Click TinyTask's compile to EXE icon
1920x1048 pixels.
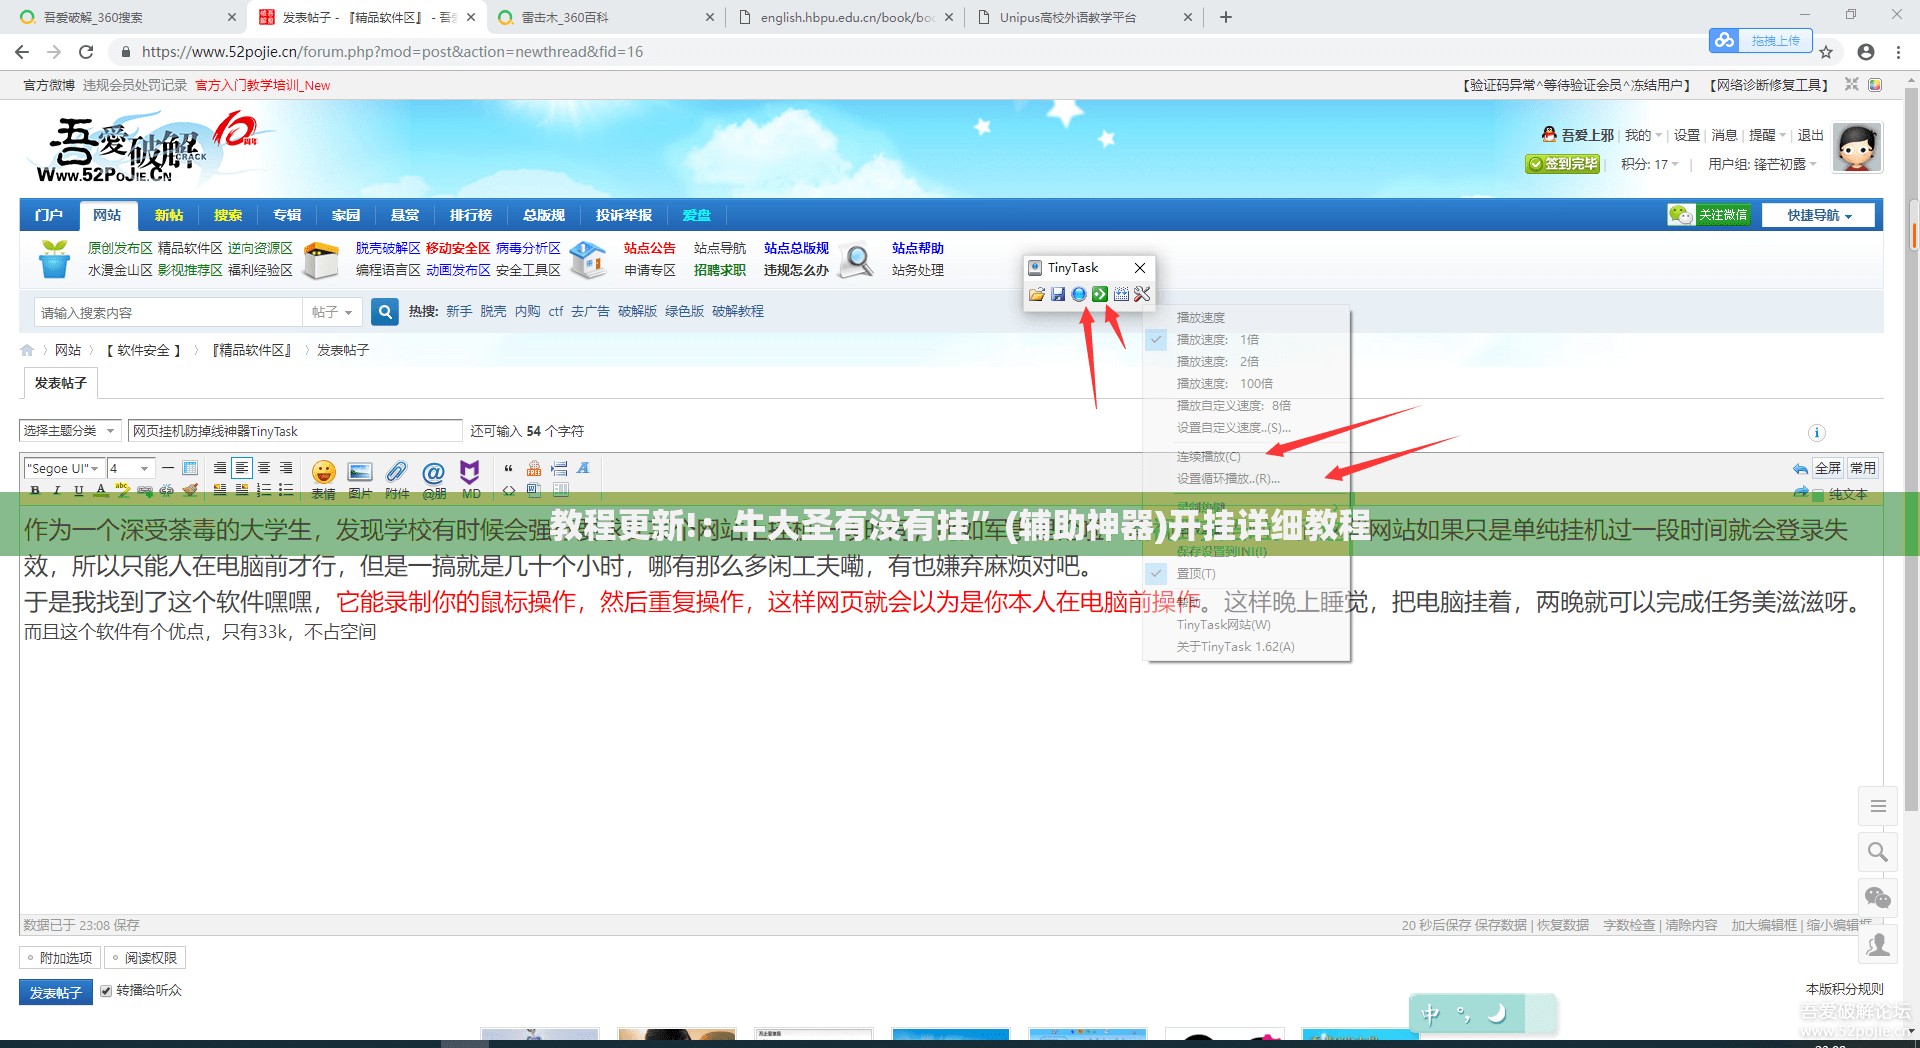[x=1121, y=294]
